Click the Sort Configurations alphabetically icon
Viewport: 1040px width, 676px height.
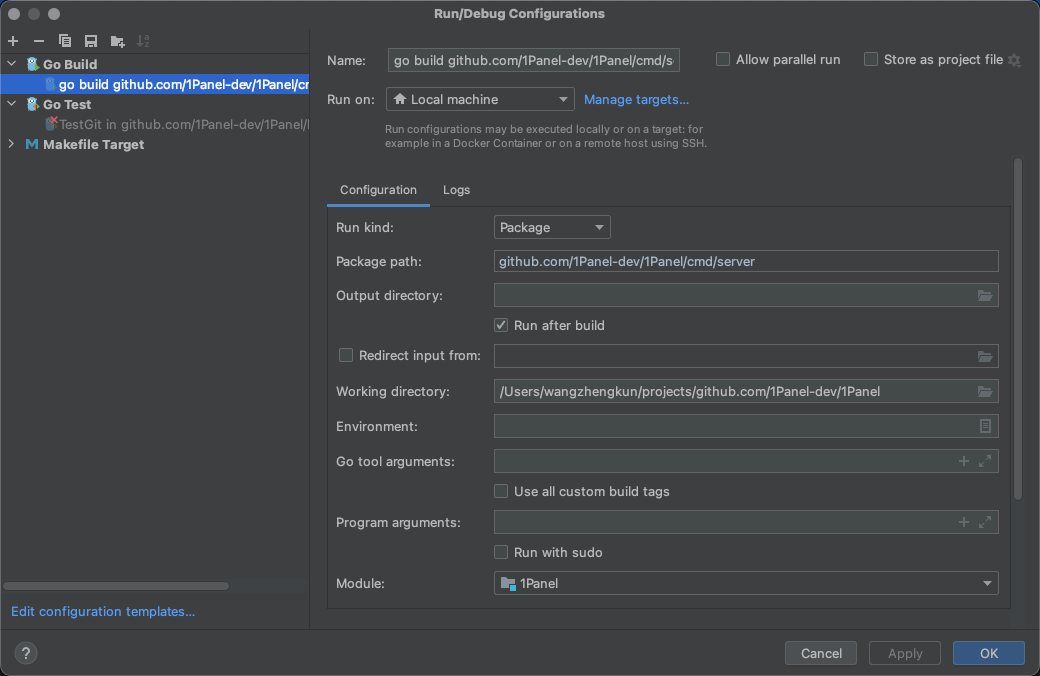point(143,41)
